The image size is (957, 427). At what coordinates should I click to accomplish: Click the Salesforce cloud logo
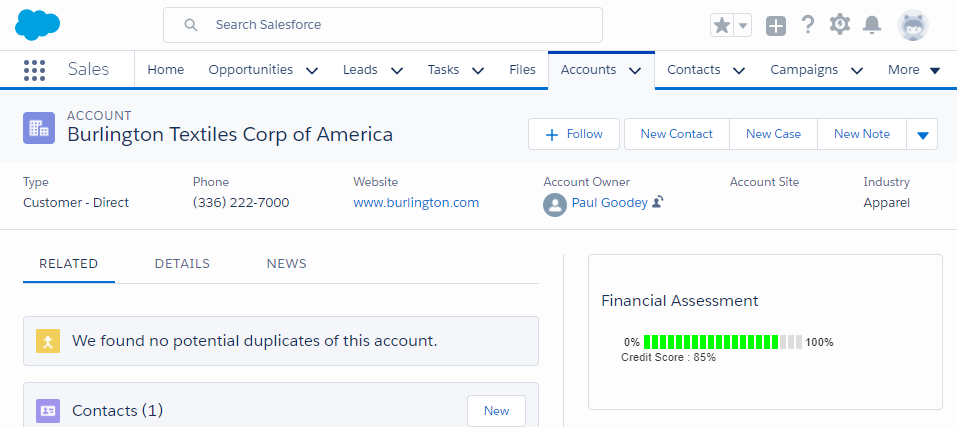click(37, 25)
